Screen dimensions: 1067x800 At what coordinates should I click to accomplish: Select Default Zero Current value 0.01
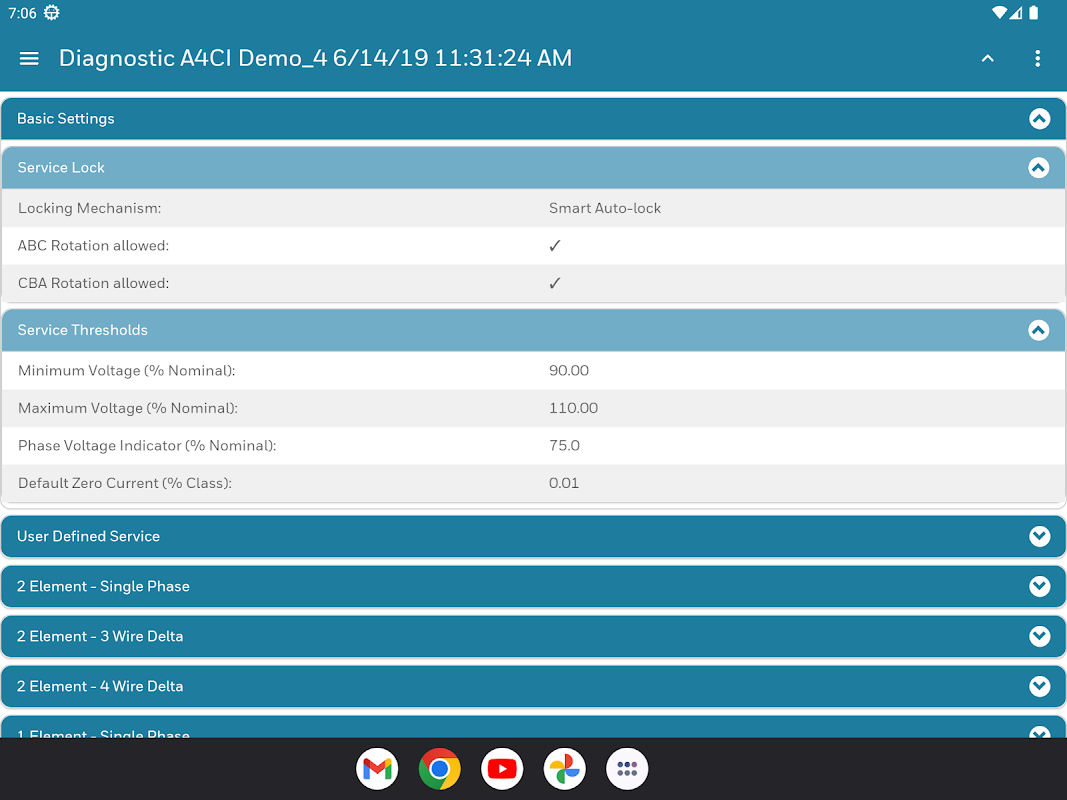point(563,483)
